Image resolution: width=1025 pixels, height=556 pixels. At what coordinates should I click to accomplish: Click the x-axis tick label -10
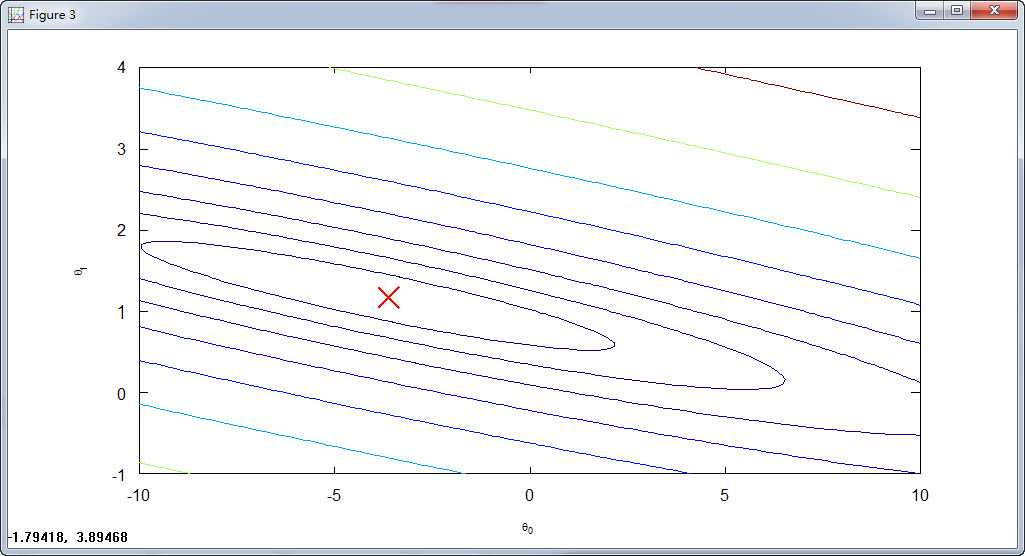[x=138, y=495]
